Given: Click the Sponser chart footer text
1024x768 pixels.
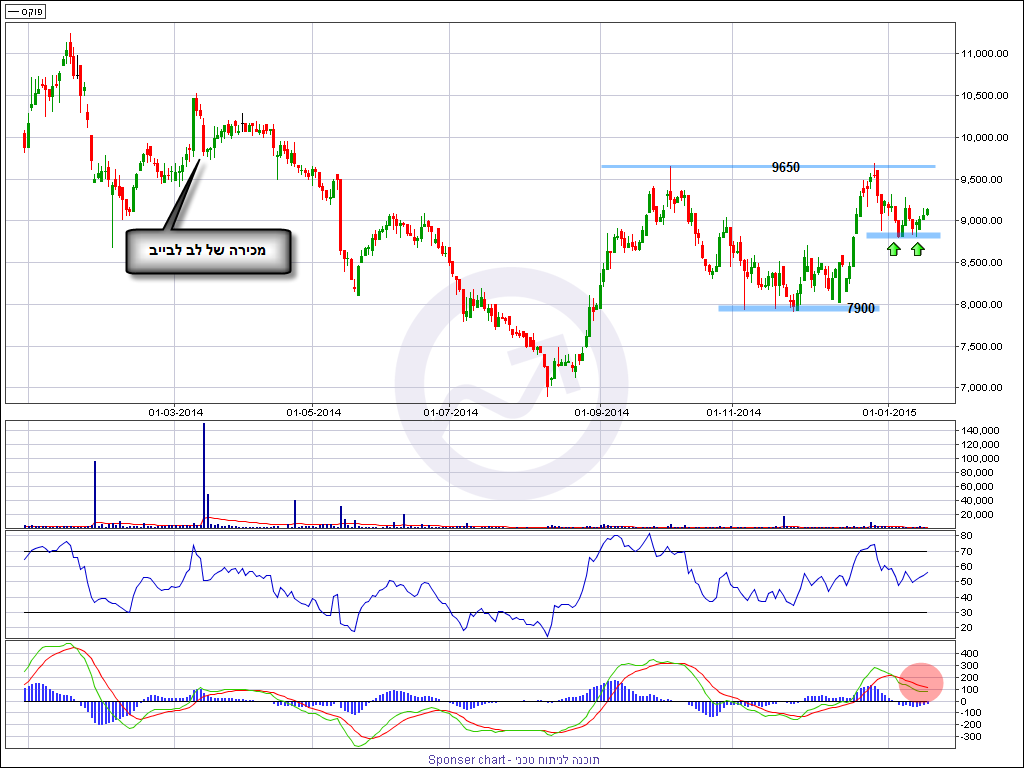Looking at the screenshot, I should [x=513, y=760].
